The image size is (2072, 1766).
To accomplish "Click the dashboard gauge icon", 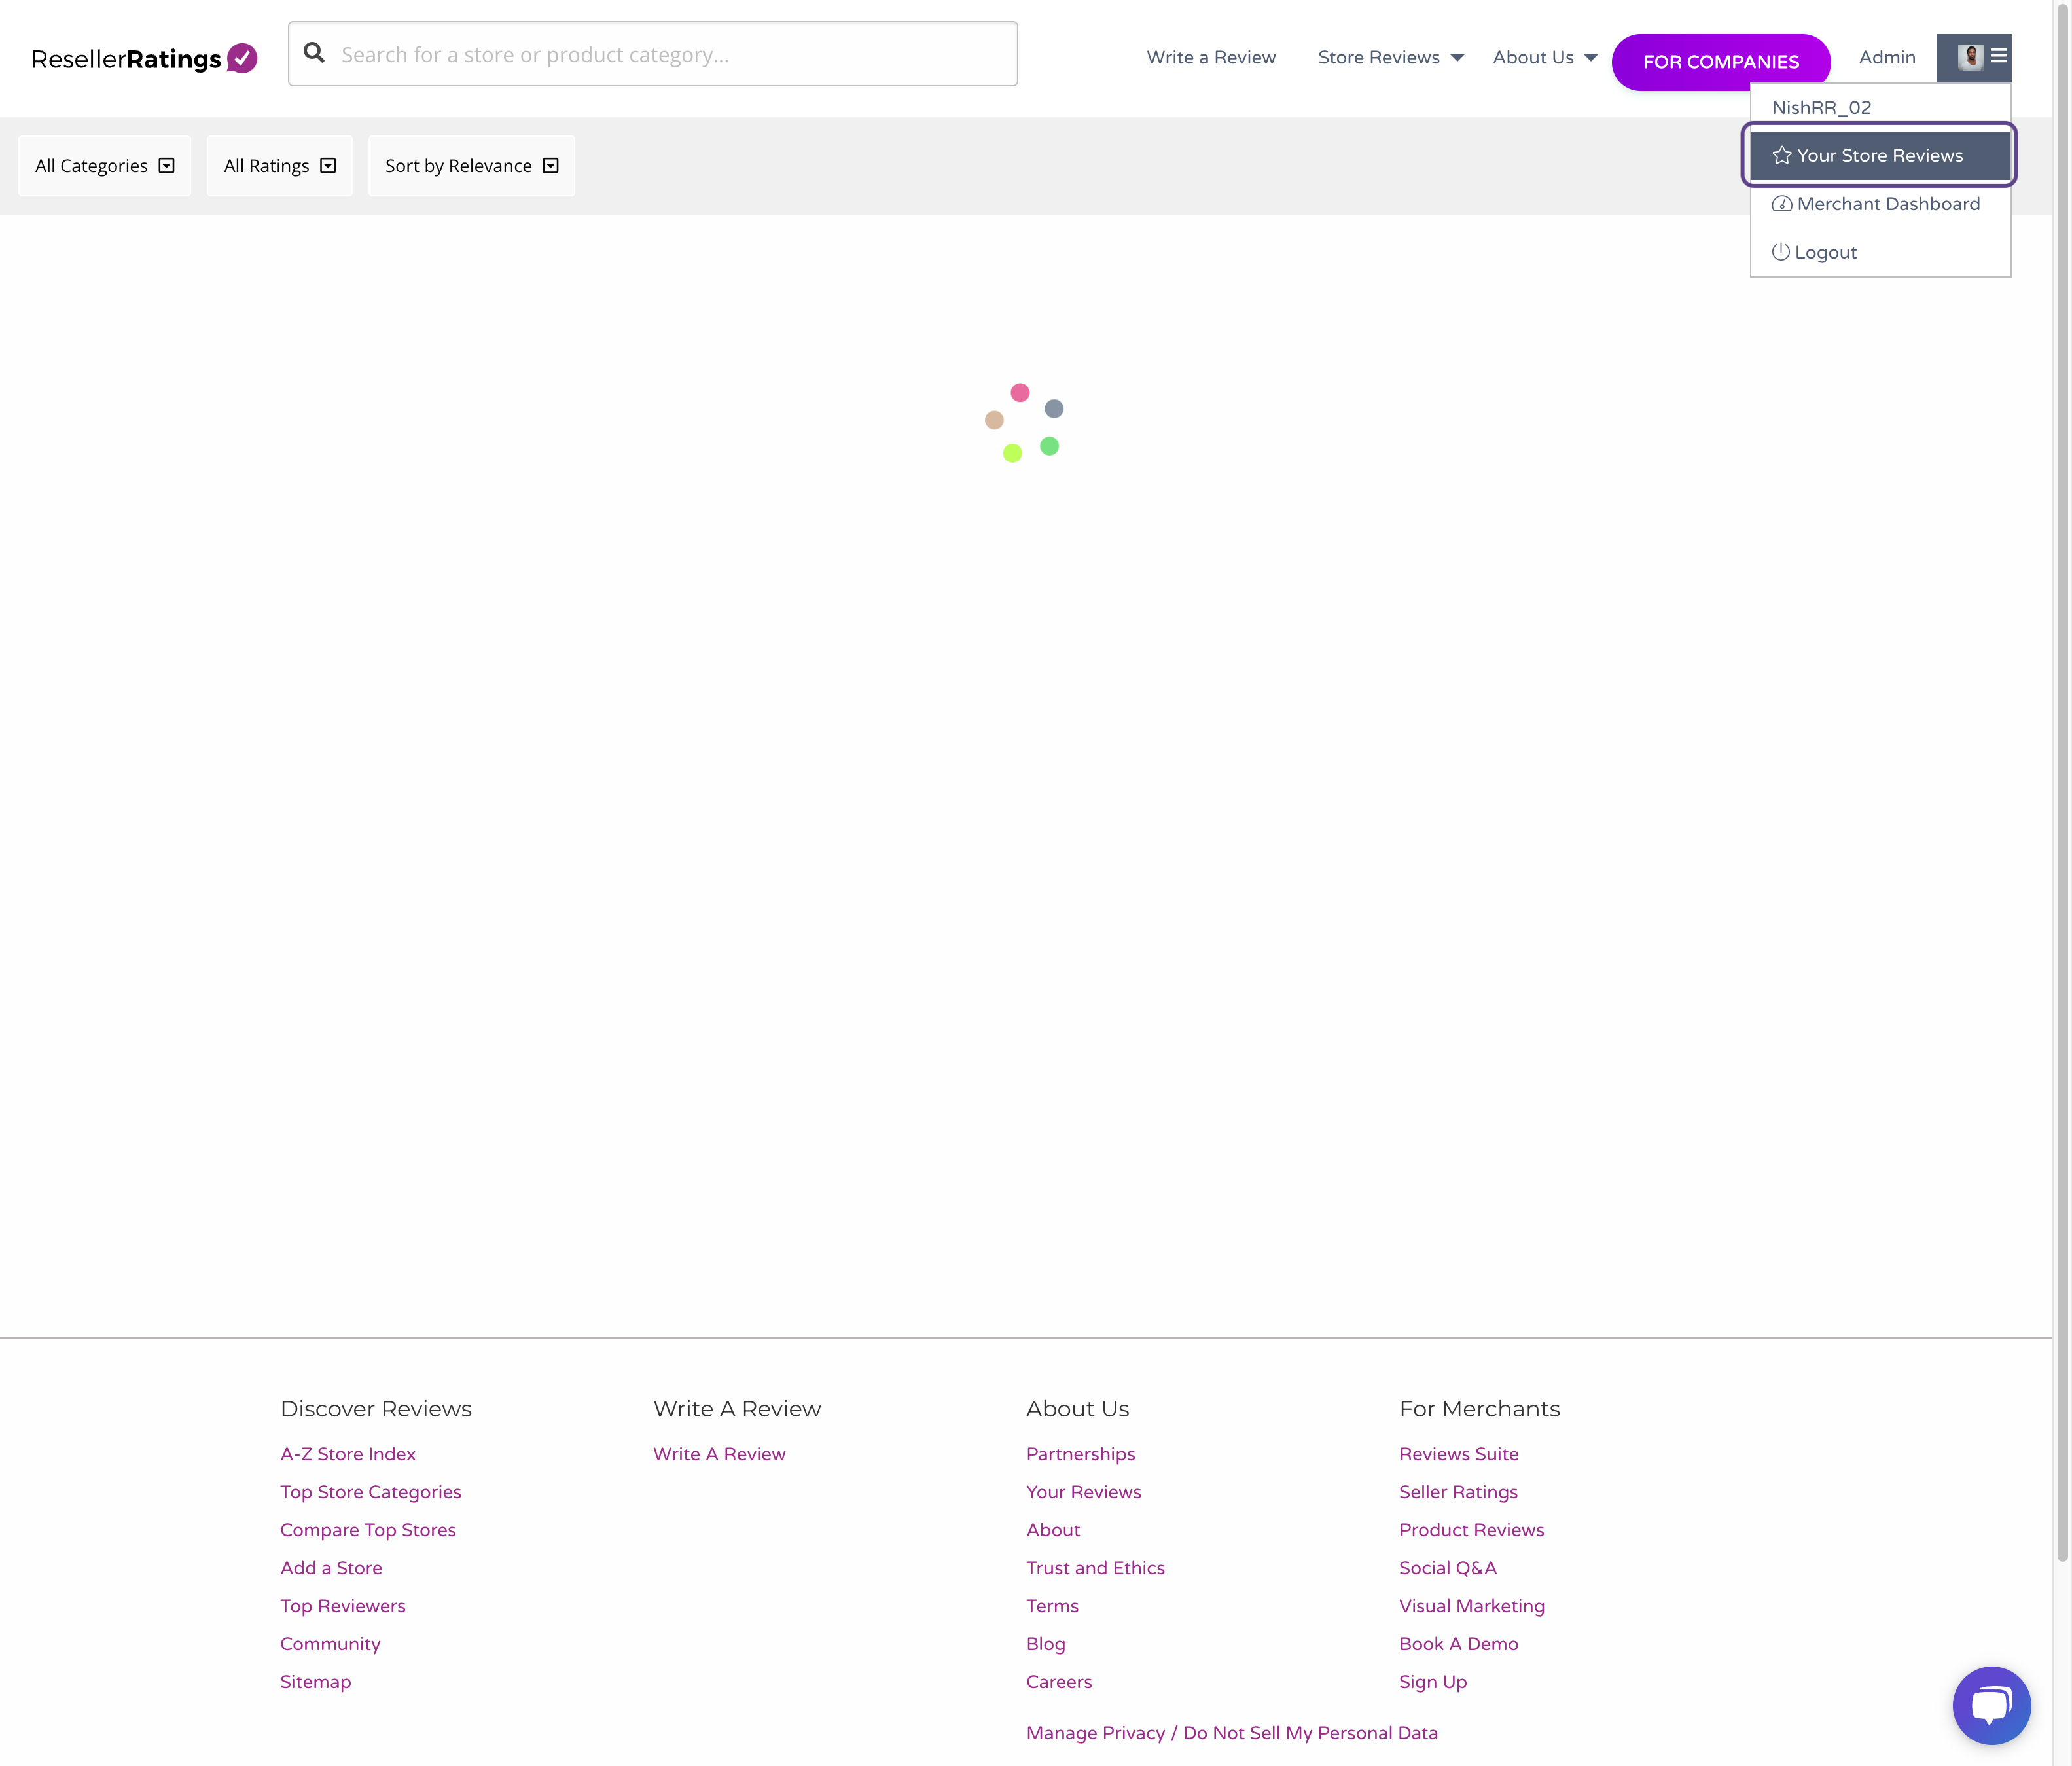I will [1781, 204].
